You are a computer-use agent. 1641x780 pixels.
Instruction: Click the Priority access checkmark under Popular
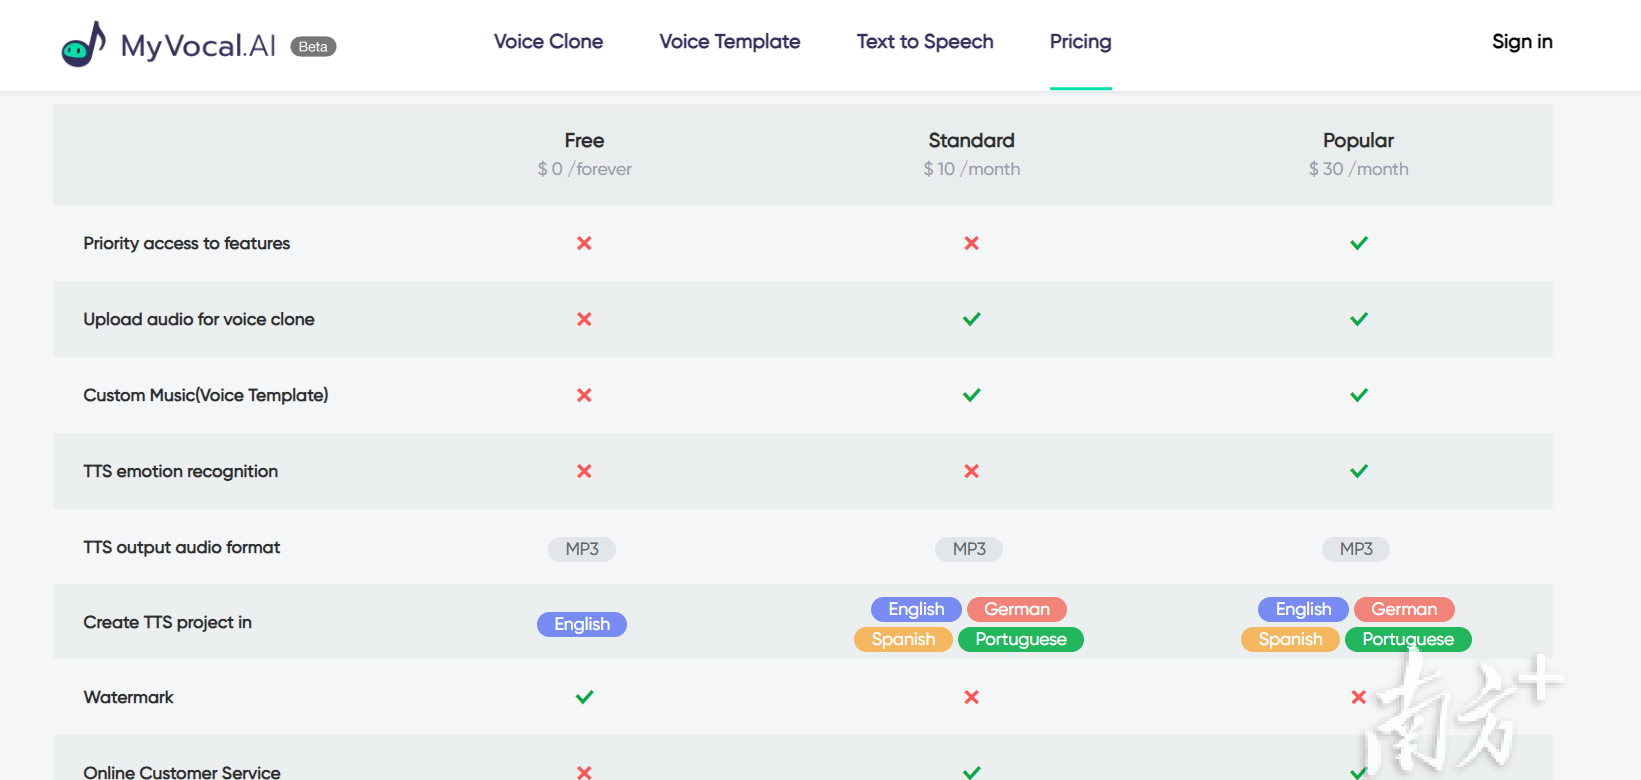click(1358, 243)
